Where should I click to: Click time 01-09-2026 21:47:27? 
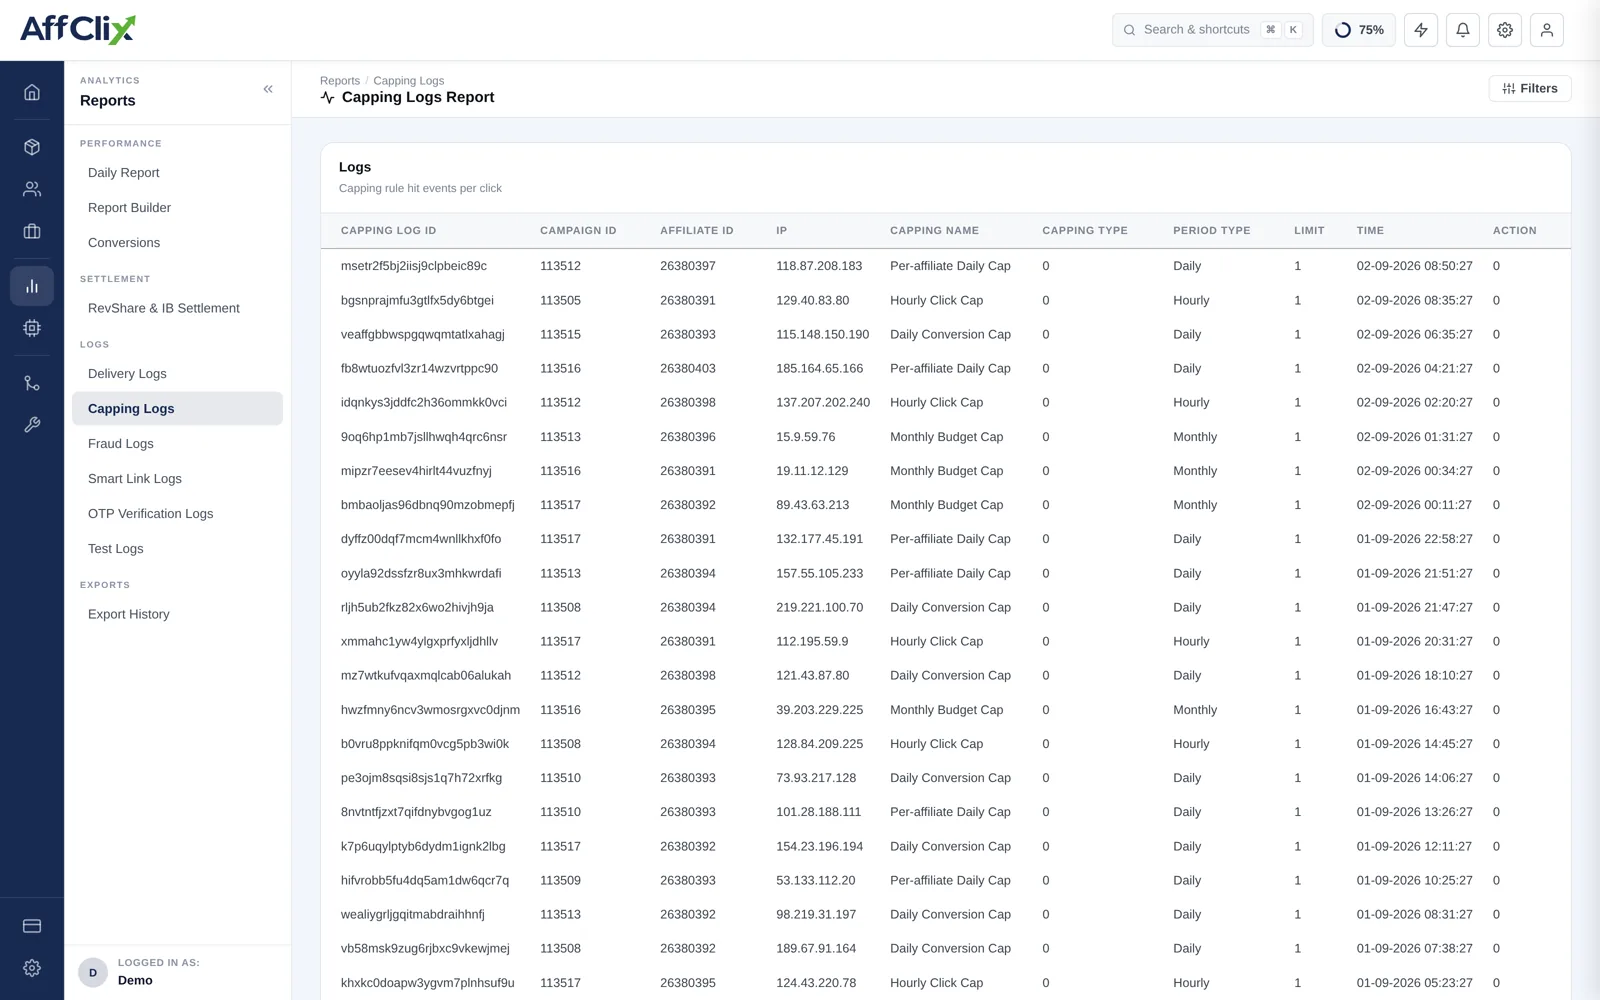point(1414,607)
